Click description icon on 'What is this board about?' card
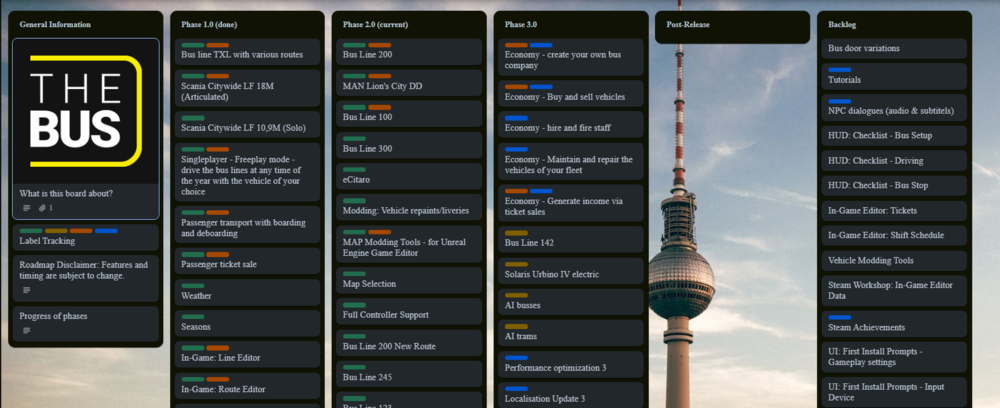 click(27, 208)
